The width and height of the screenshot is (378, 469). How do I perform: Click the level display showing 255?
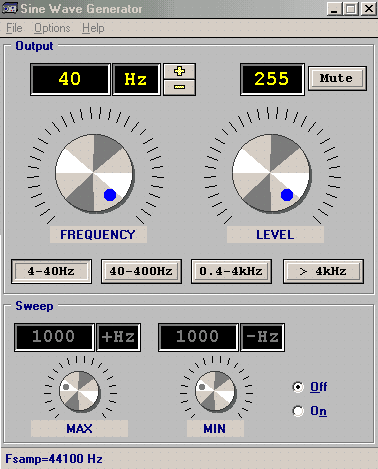(x=272, y=79)
